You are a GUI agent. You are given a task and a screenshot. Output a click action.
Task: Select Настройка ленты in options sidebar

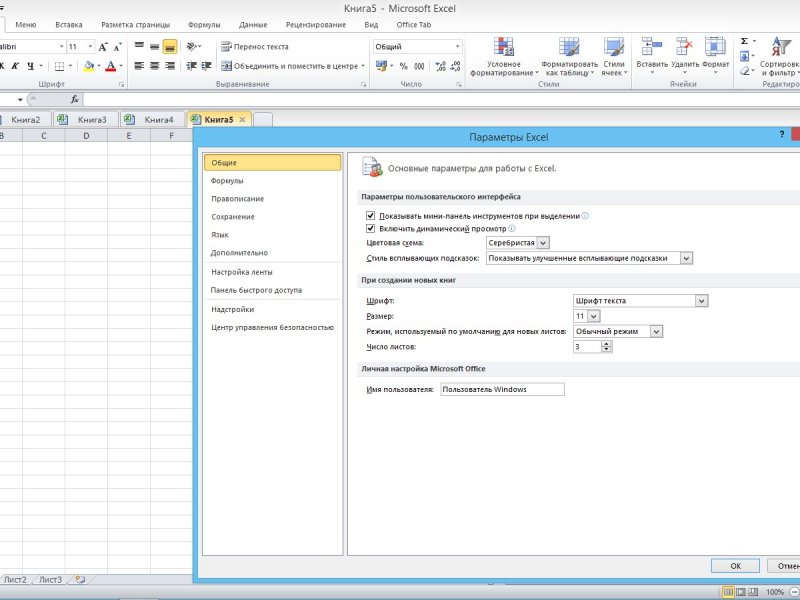click(x=271, y=272)
